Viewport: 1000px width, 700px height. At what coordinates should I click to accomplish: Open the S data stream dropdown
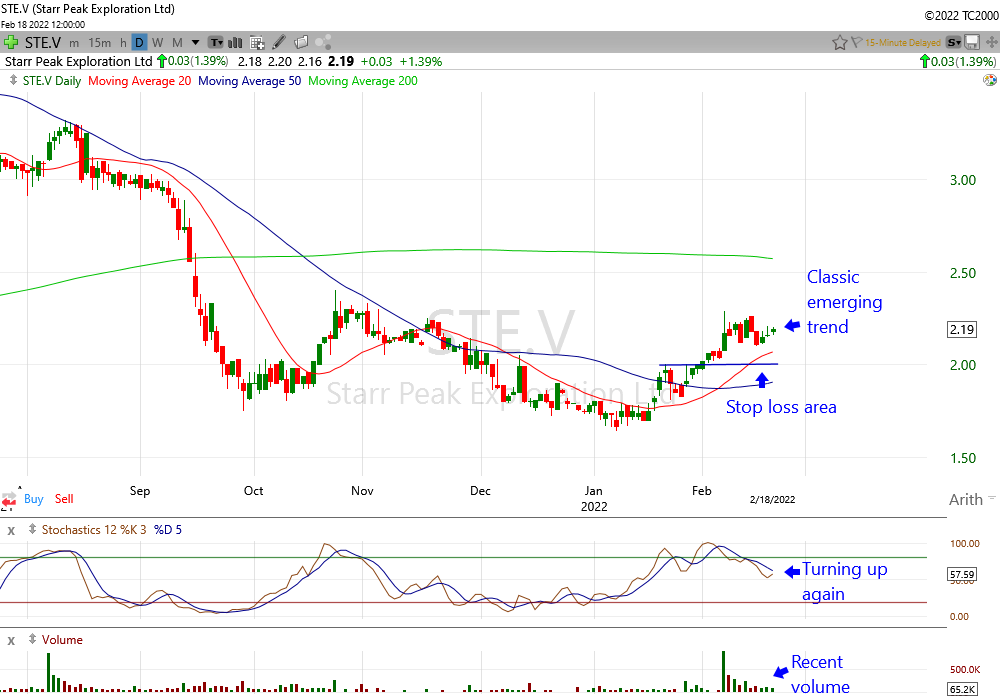[953, 43]
